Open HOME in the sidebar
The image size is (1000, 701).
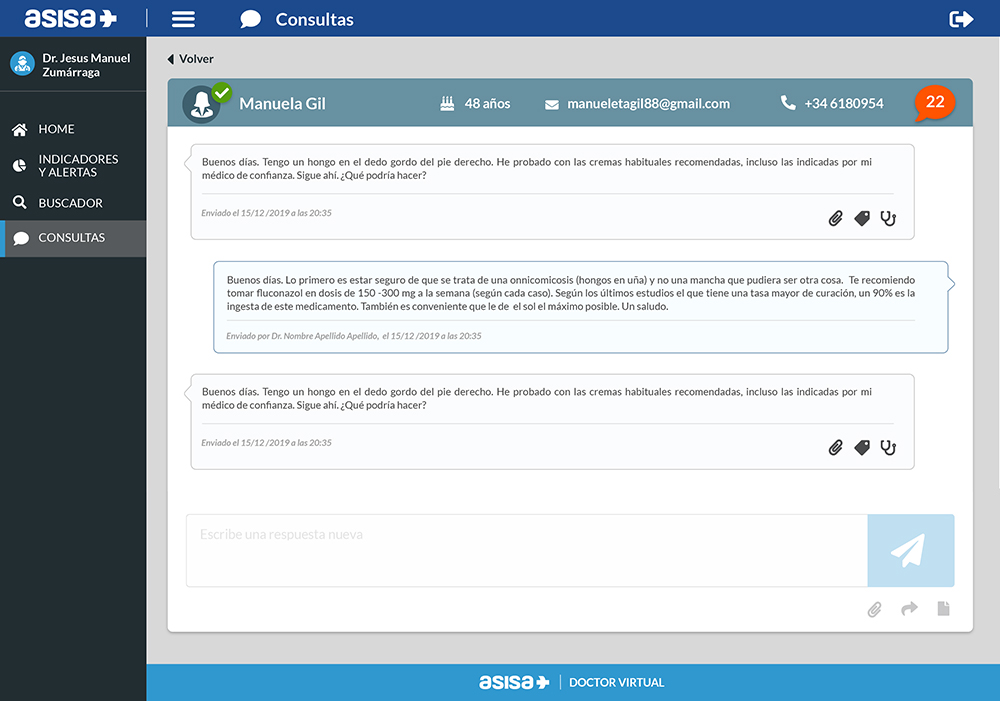coord(56,129)
